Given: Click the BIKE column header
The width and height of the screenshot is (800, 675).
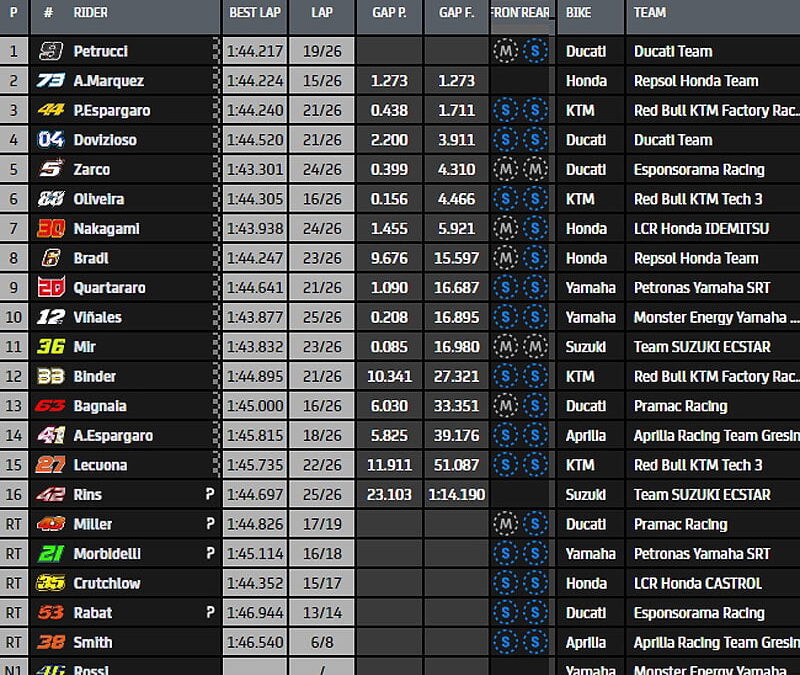Looking at the screenshot, I should [x=579, y=13].
